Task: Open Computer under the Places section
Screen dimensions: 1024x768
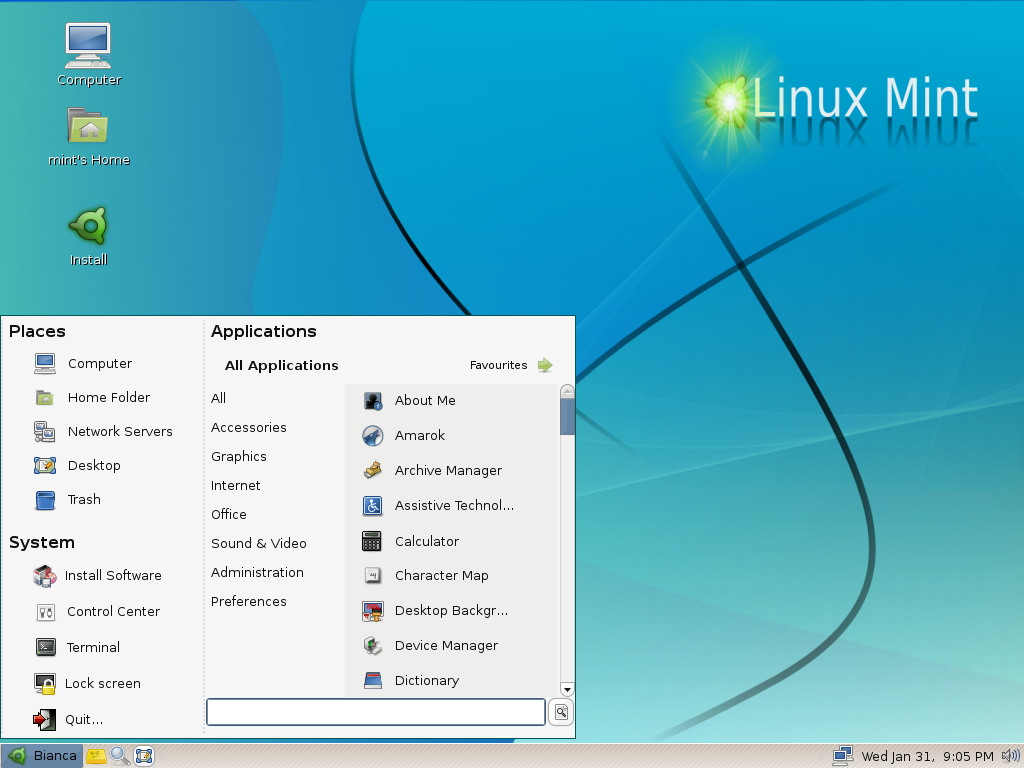Action: pyautogui.click(x=83, y=363)
